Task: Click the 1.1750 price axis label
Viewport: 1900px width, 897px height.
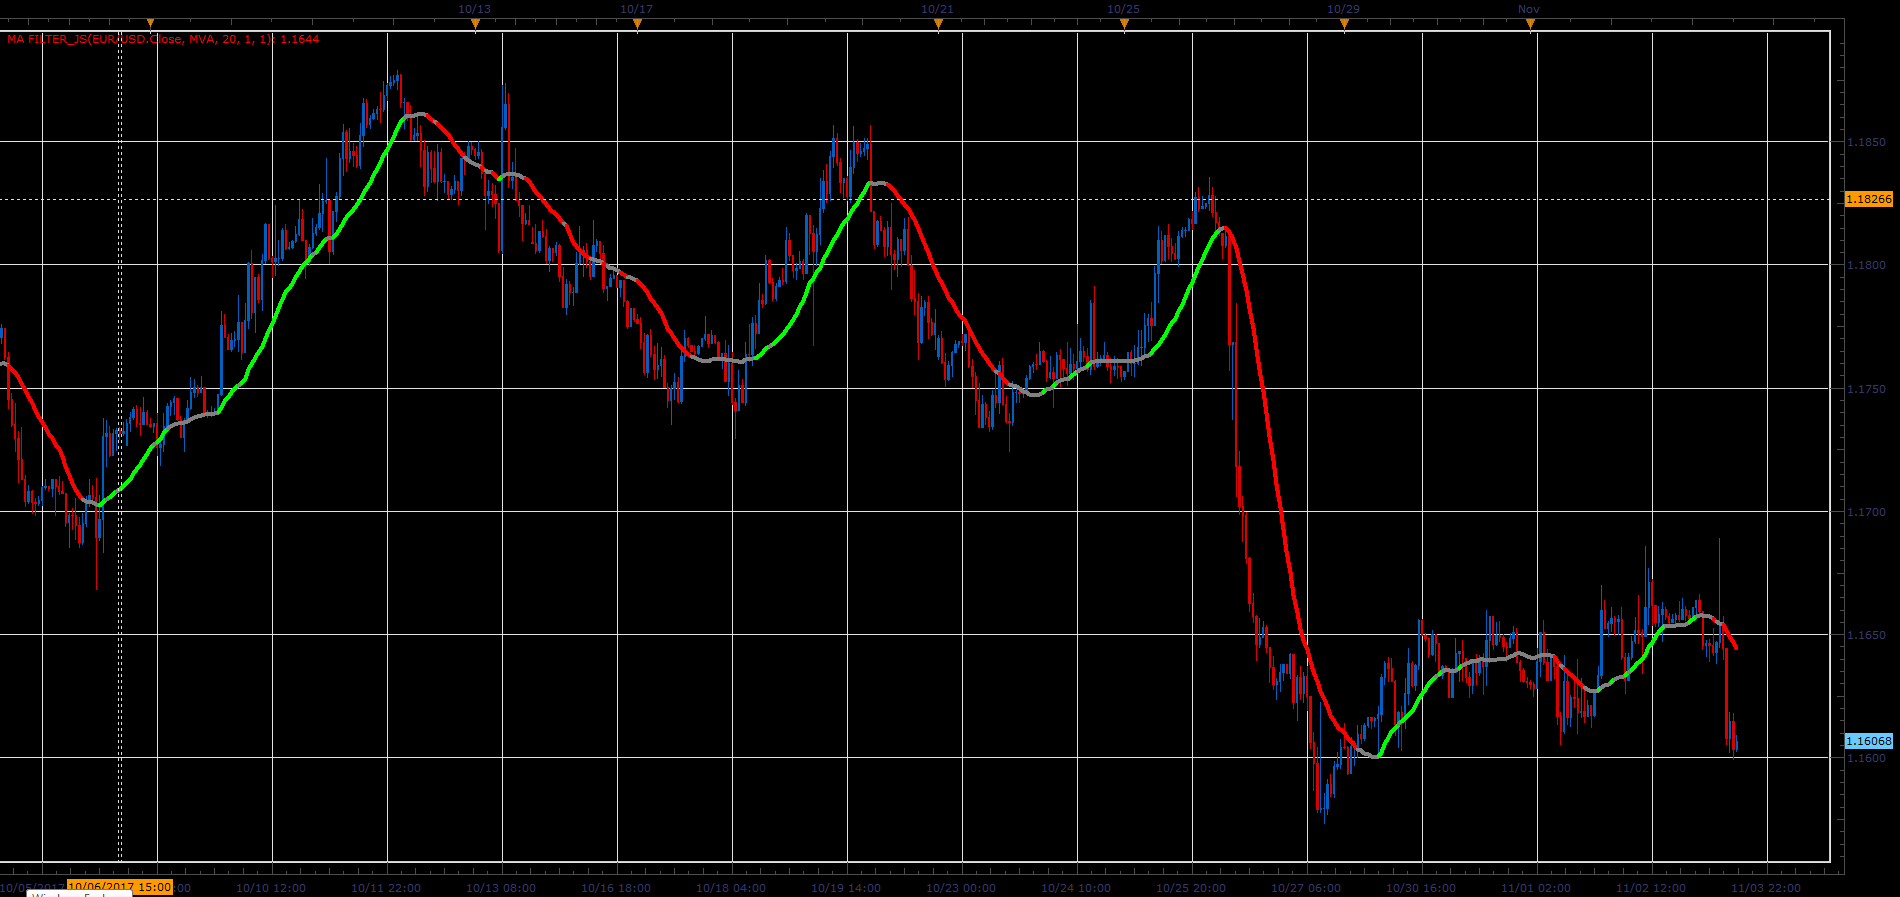Action: tap(1866, 389)
